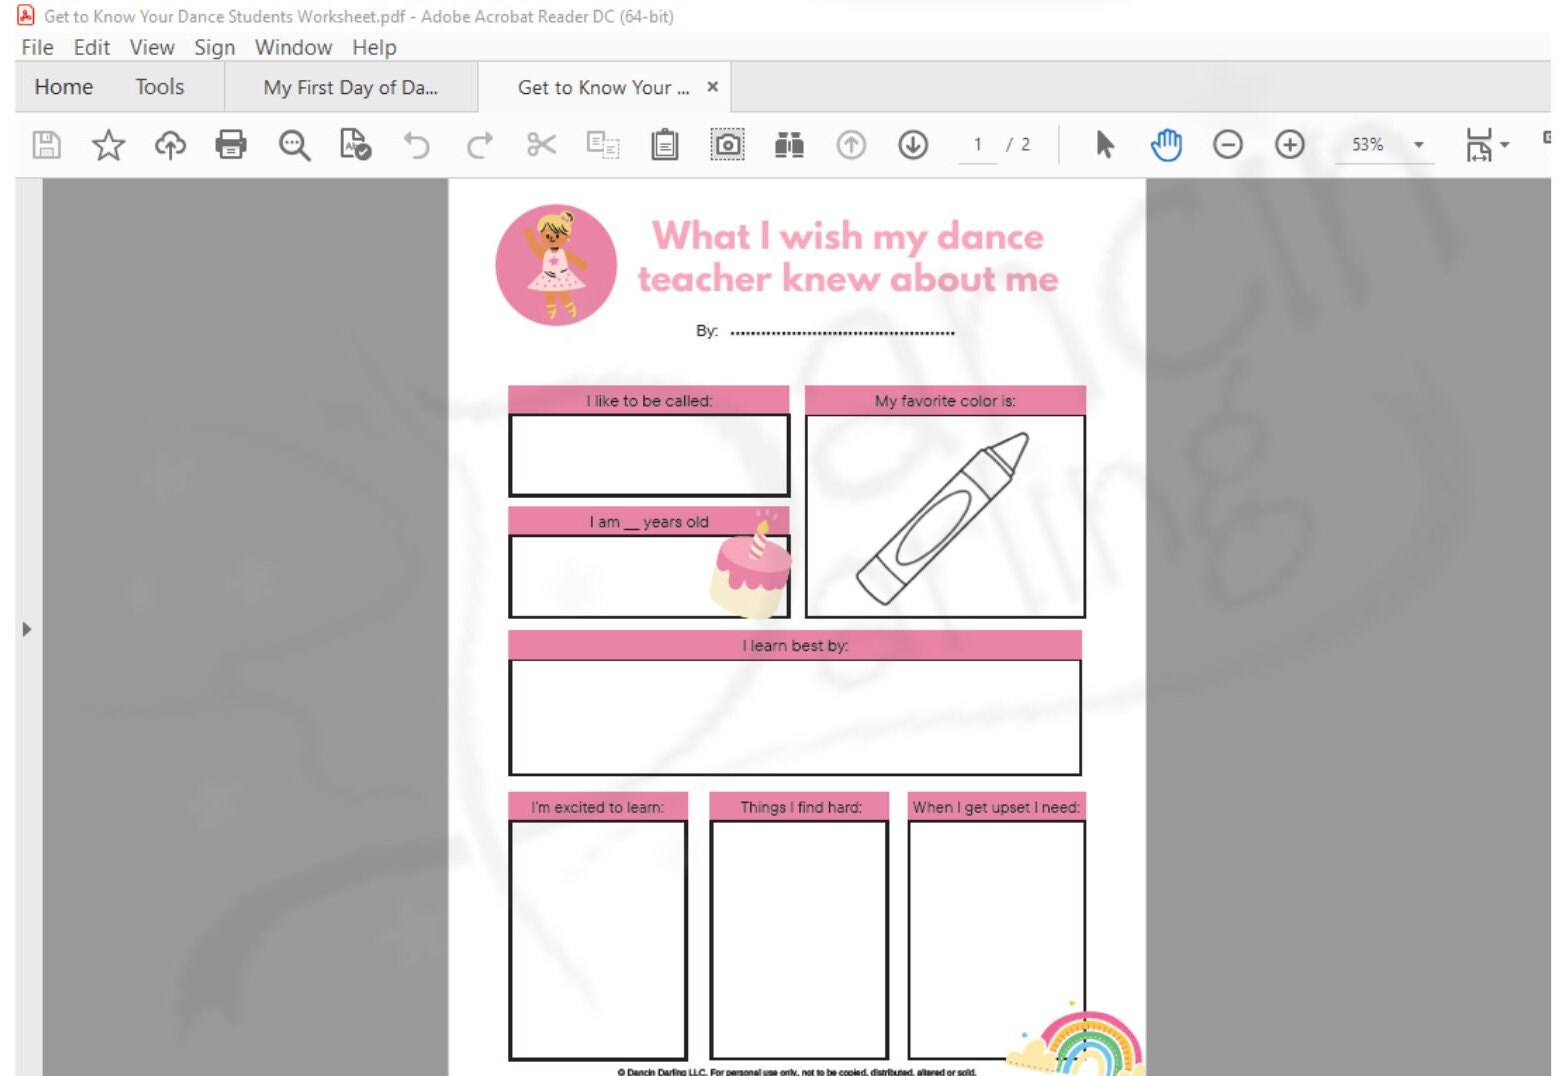This screenshot has height=1076, width=1558.
Task: Open the Share document upload icon
Action: pos(170,144)
